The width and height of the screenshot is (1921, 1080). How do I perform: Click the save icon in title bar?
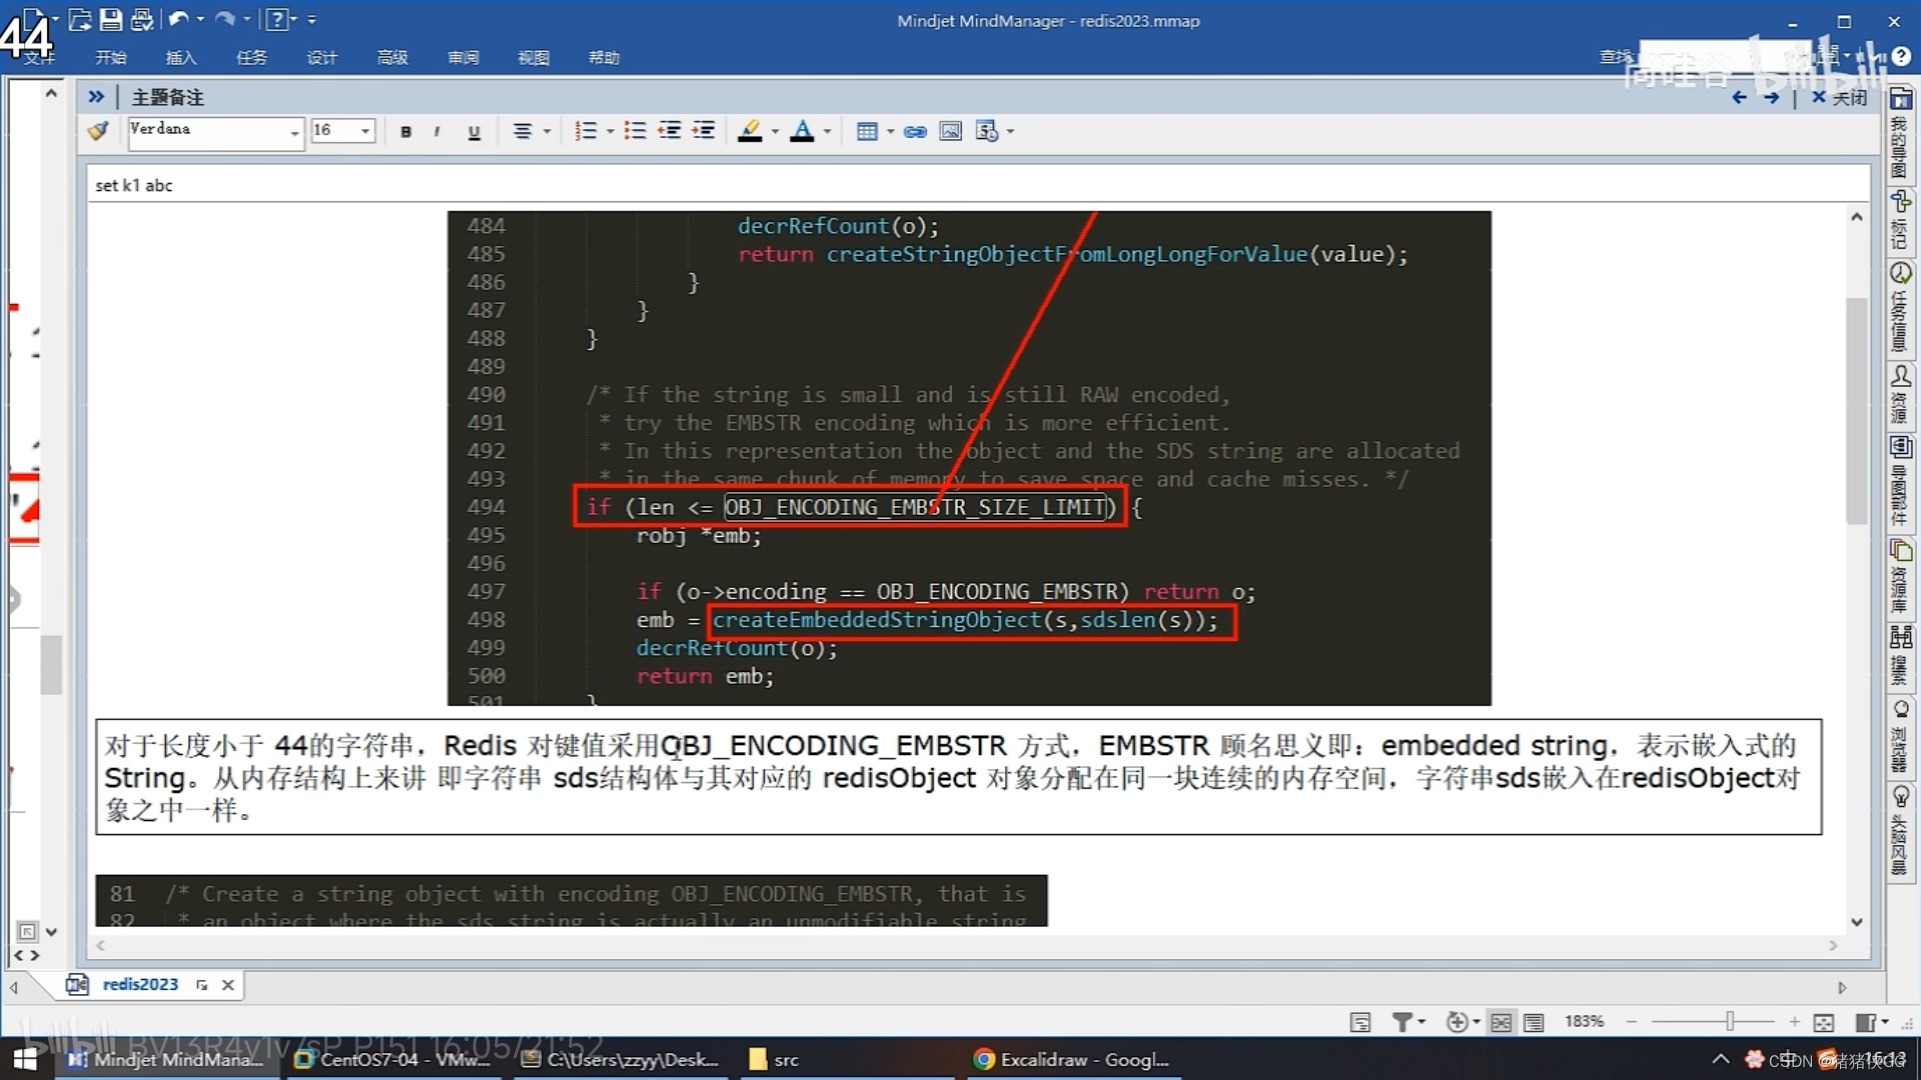click(111, 19)
